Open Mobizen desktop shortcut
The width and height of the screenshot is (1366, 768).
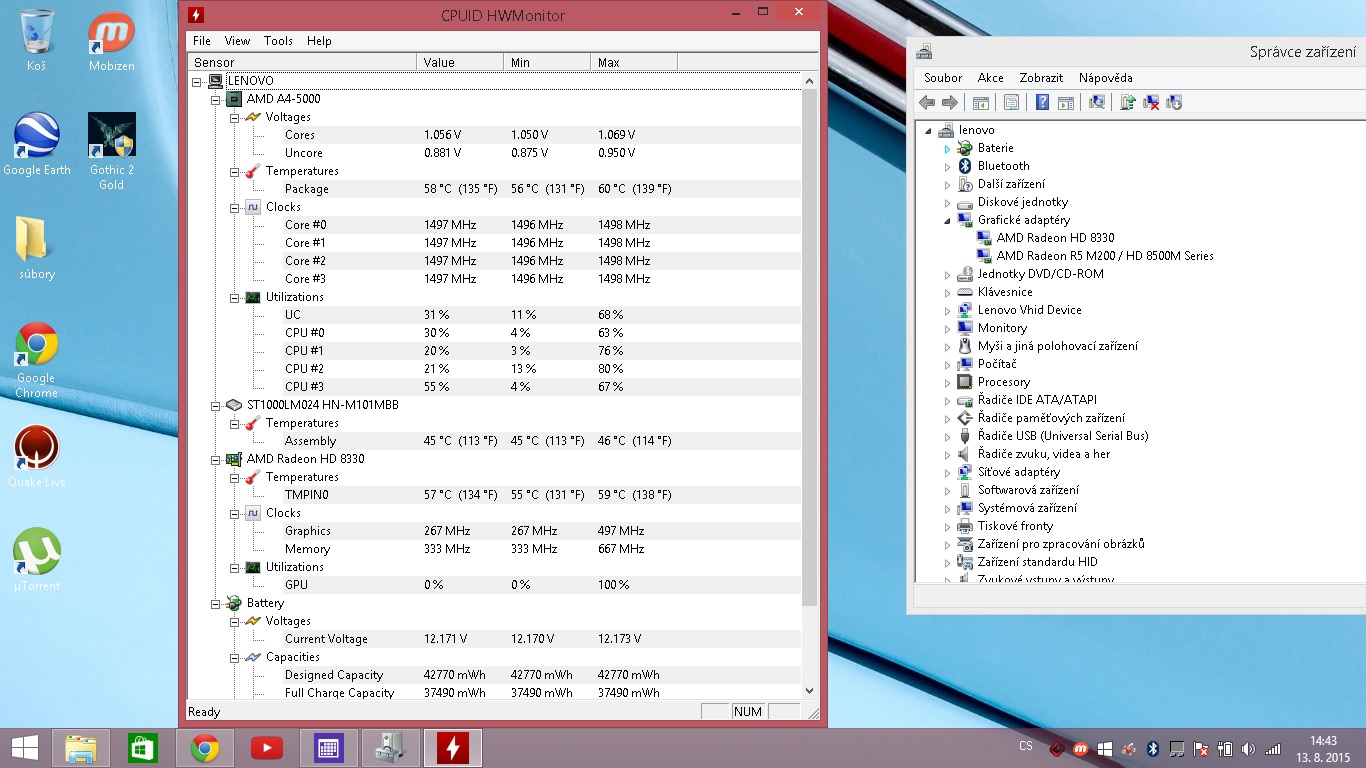[111, 42]
